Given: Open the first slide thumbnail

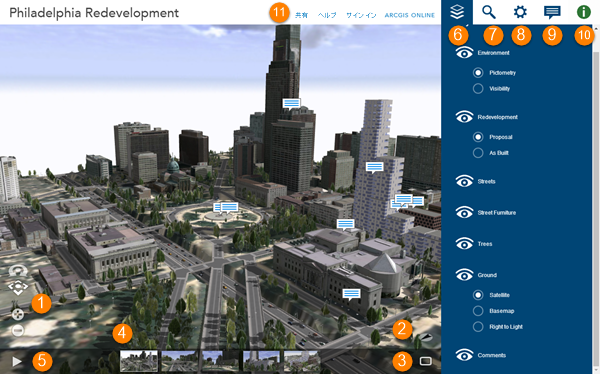Looking at the screenshot, I should (x=139, y=361).
